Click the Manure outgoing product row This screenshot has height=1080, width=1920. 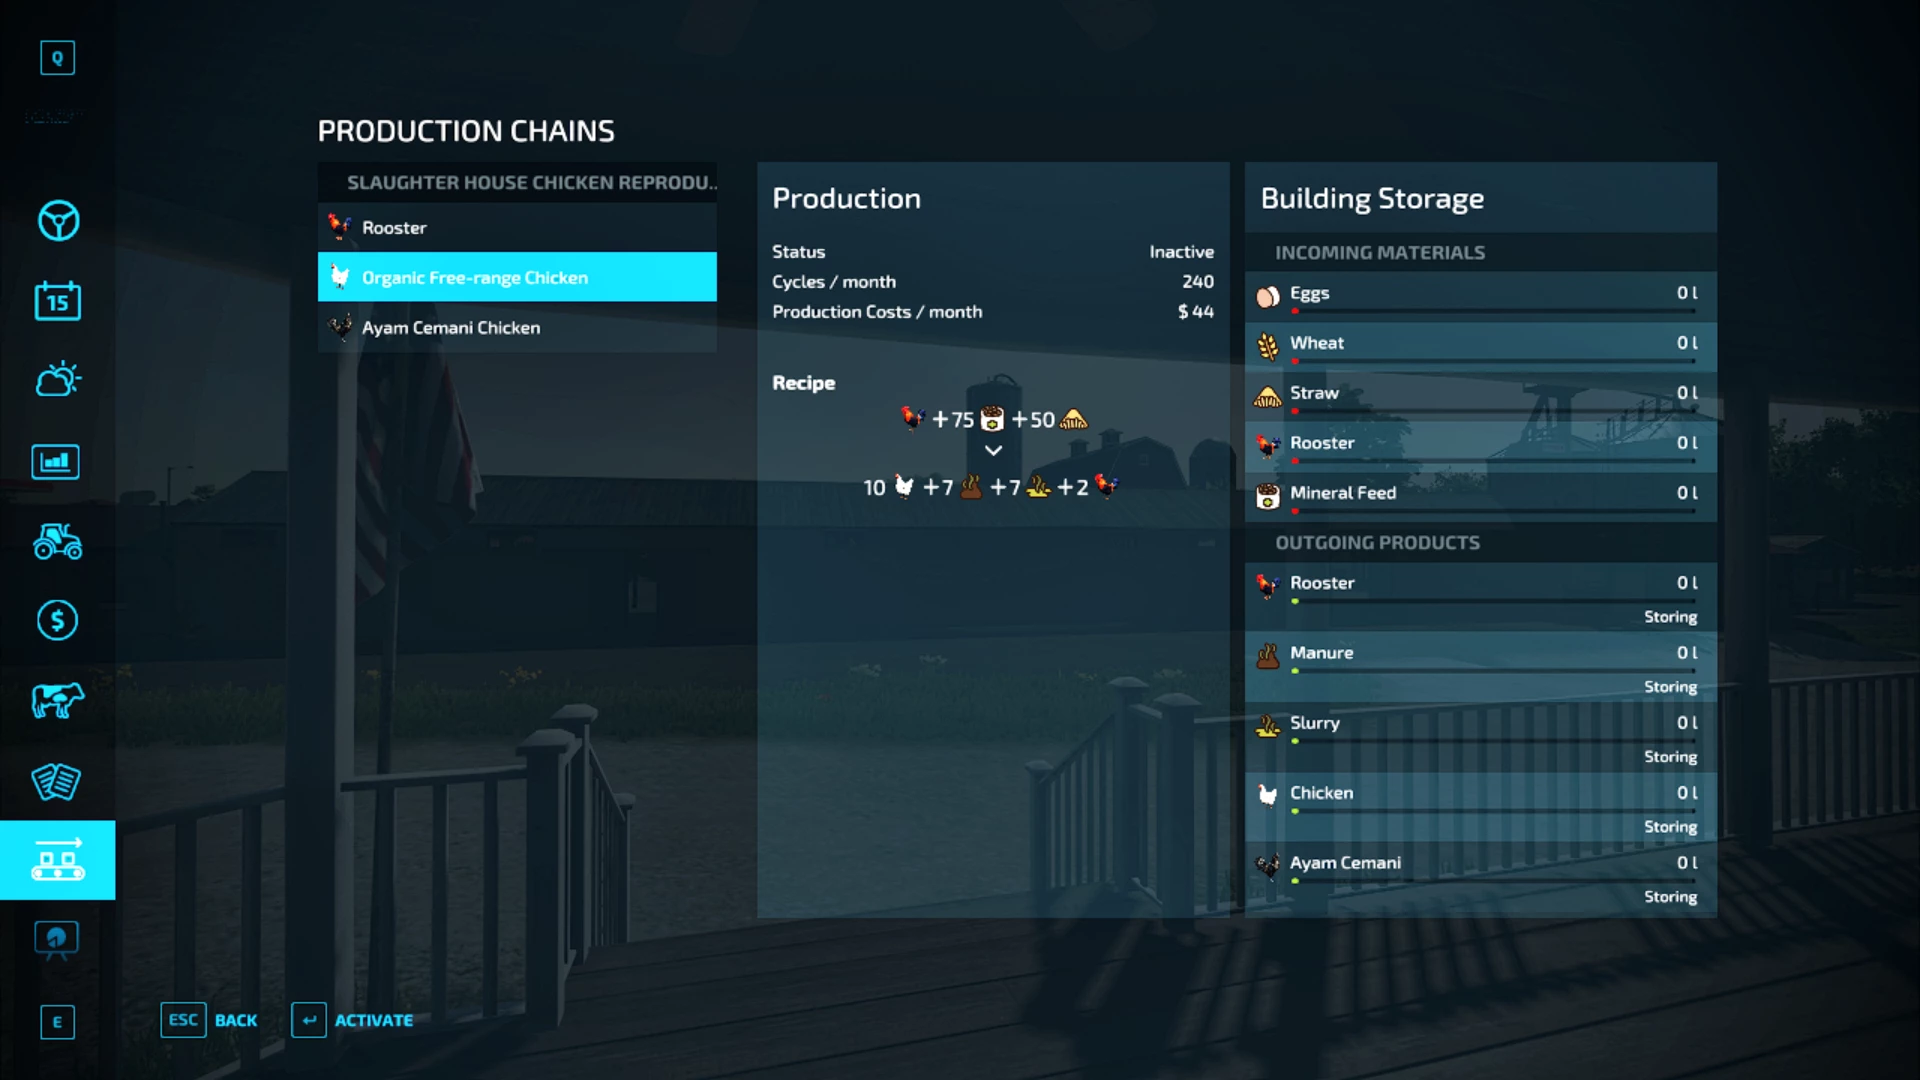point(1480,653)
